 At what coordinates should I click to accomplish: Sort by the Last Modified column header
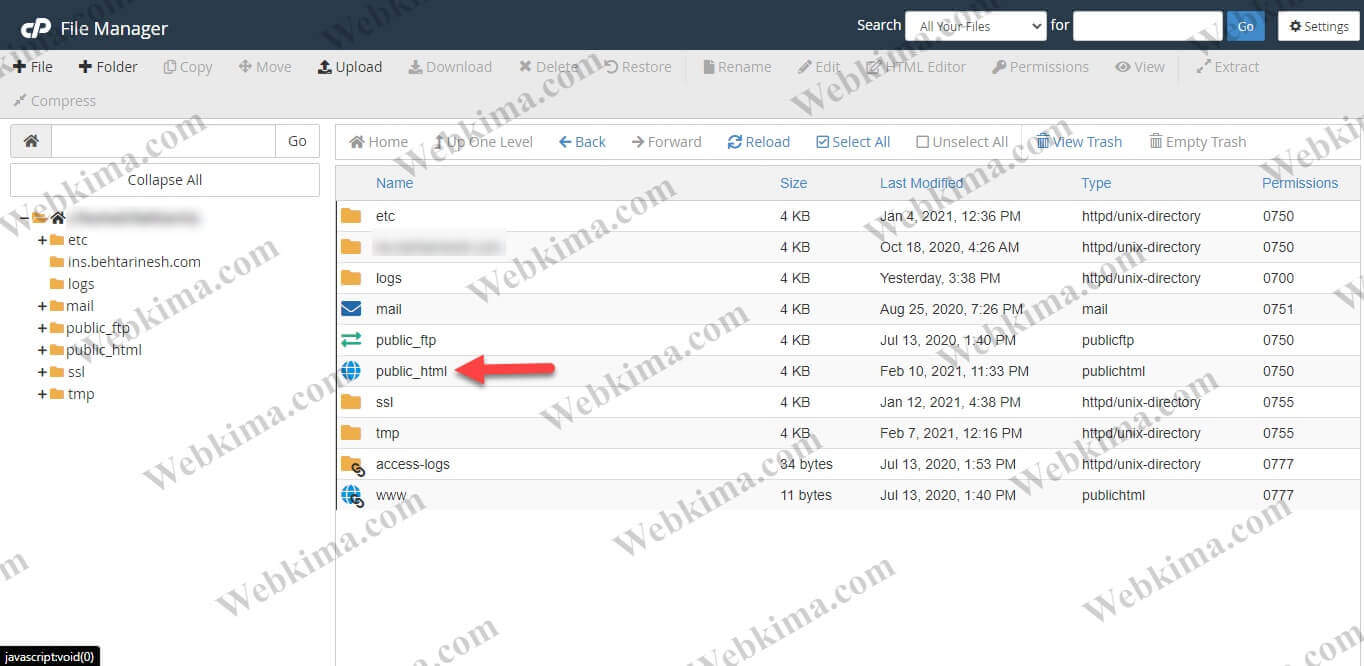[921, 183]
